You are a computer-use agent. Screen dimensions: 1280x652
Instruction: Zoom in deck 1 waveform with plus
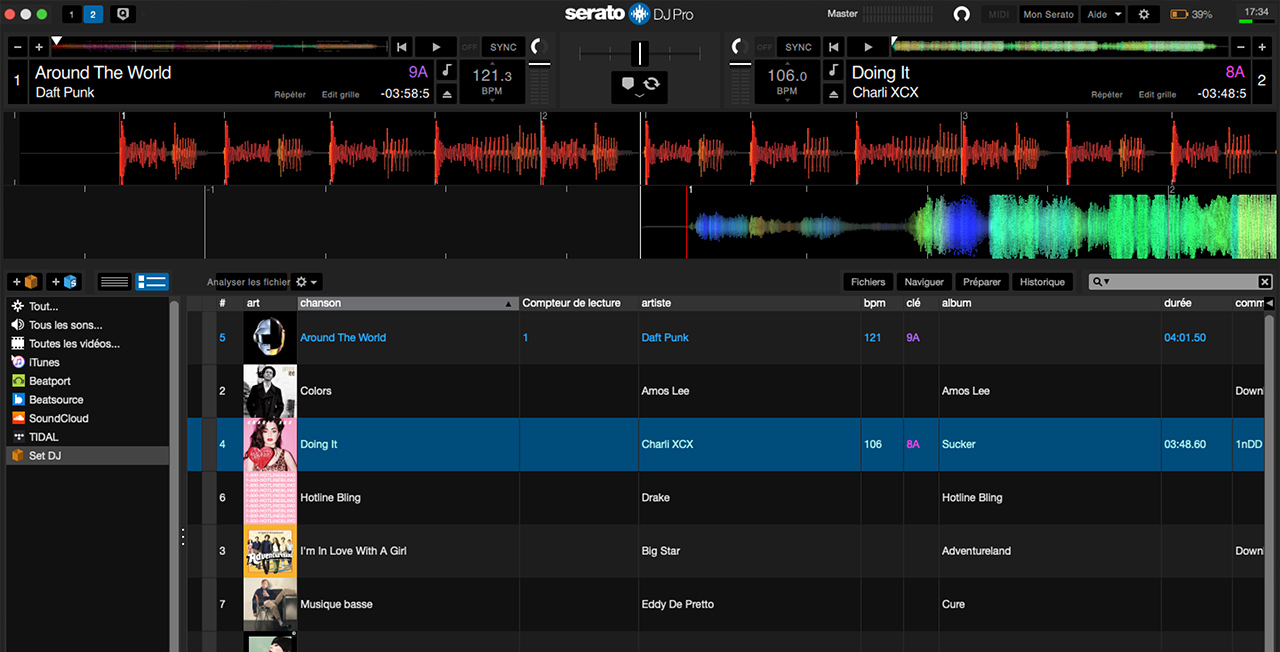click(x=38, y=47)
